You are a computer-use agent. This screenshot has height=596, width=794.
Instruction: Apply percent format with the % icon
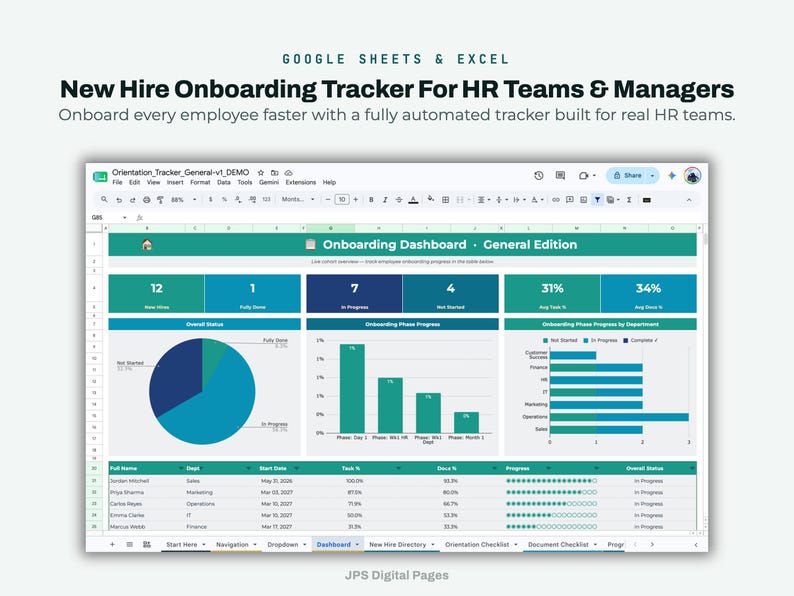click(x=224, y=200)
